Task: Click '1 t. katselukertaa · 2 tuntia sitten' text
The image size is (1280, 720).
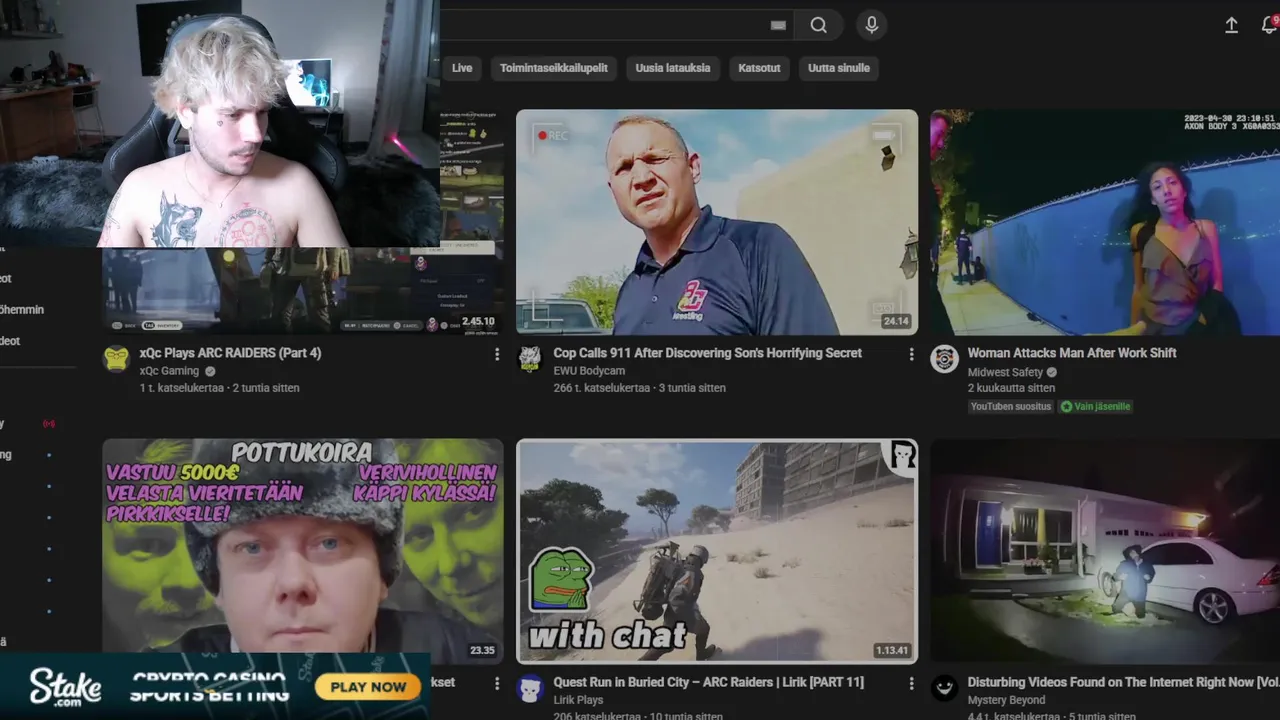Action: [220, 388]
